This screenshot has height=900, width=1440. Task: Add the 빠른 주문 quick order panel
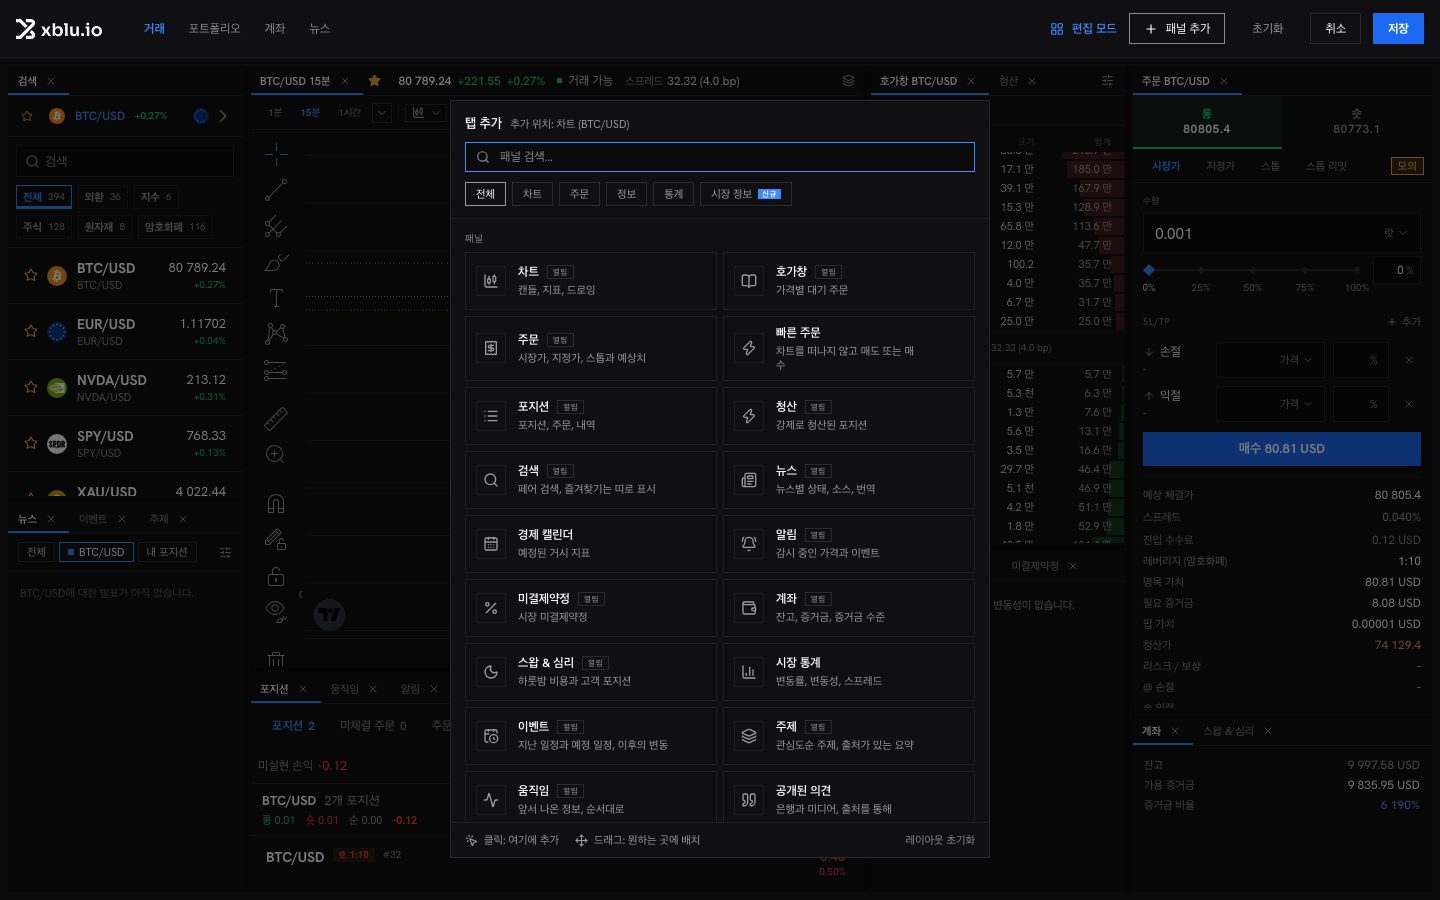click(849, 348)
